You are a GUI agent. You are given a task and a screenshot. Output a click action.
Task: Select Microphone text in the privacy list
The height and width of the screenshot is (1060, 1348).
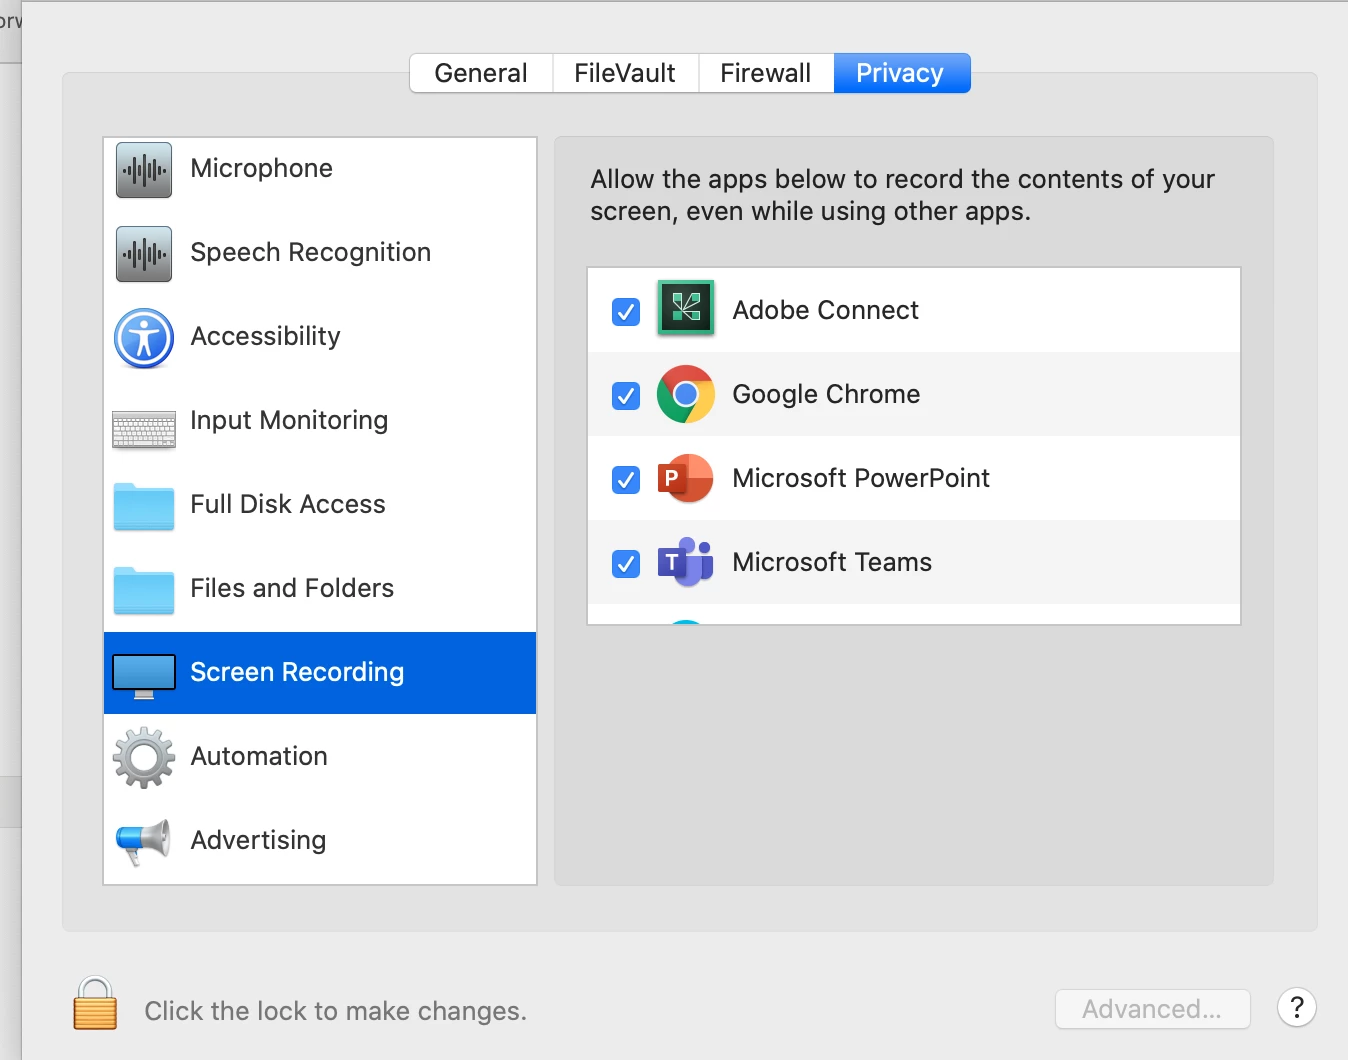coord(262,168)
